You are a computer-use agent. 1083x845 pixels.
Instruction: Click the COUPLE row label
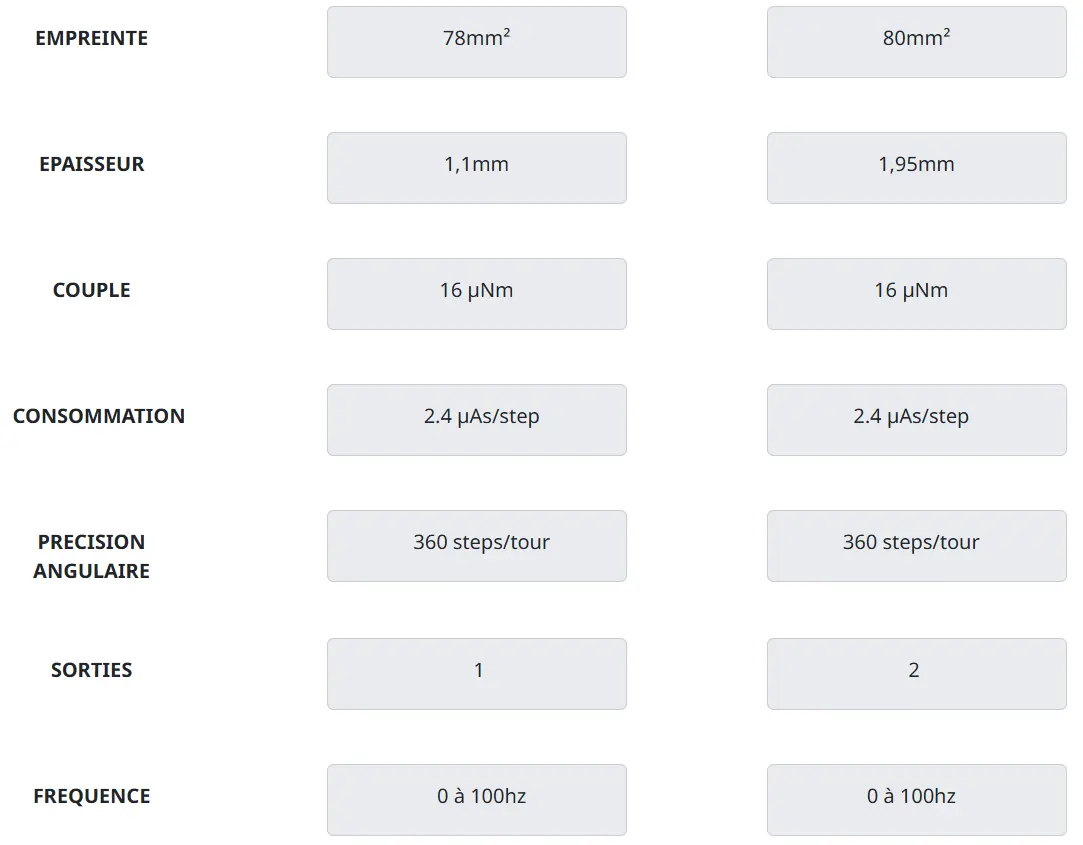point(91,290)
